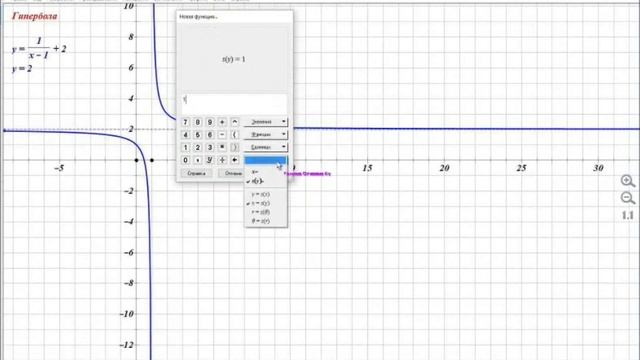Click digit 7 on the keypad
The image size is (640, 360).
185,122
